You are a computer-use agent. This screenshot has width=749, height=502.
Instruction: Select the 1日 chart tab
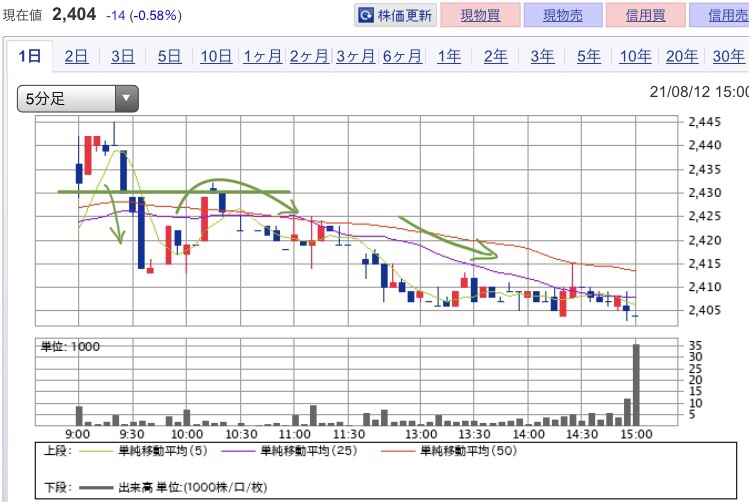point(30,56)
